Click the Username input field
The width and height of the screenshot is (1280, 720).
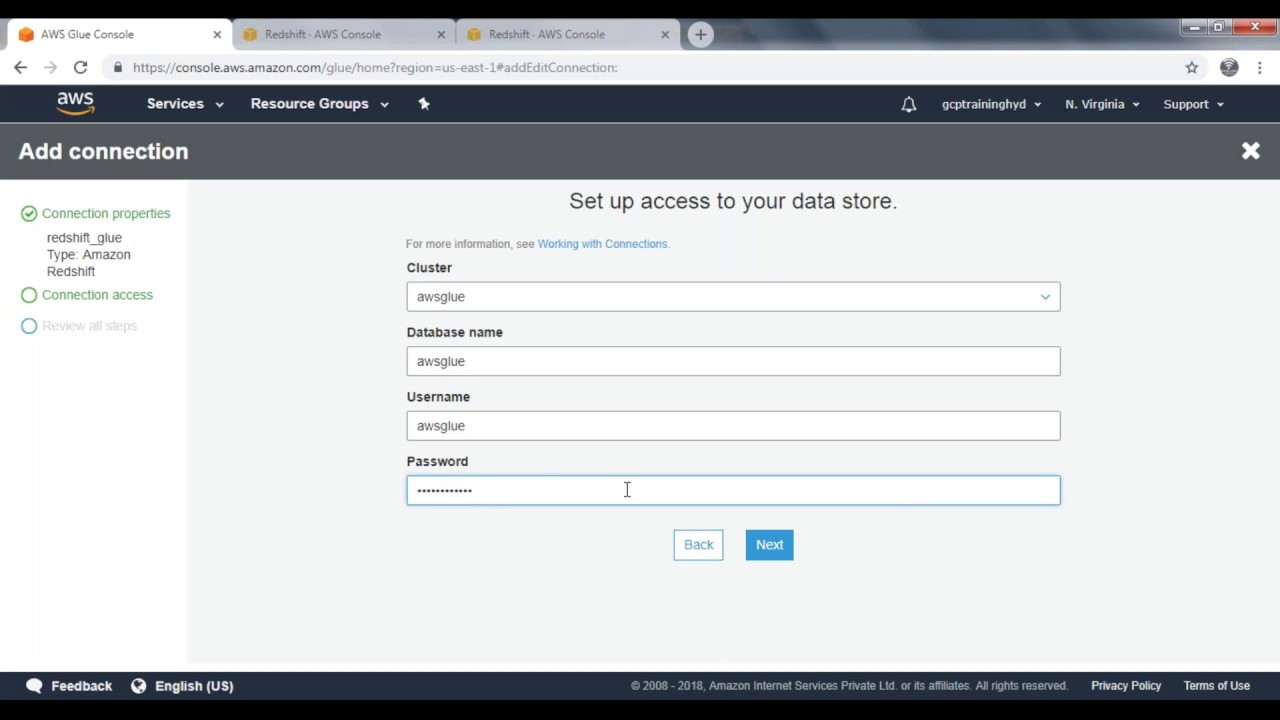(x=733, y=426)
